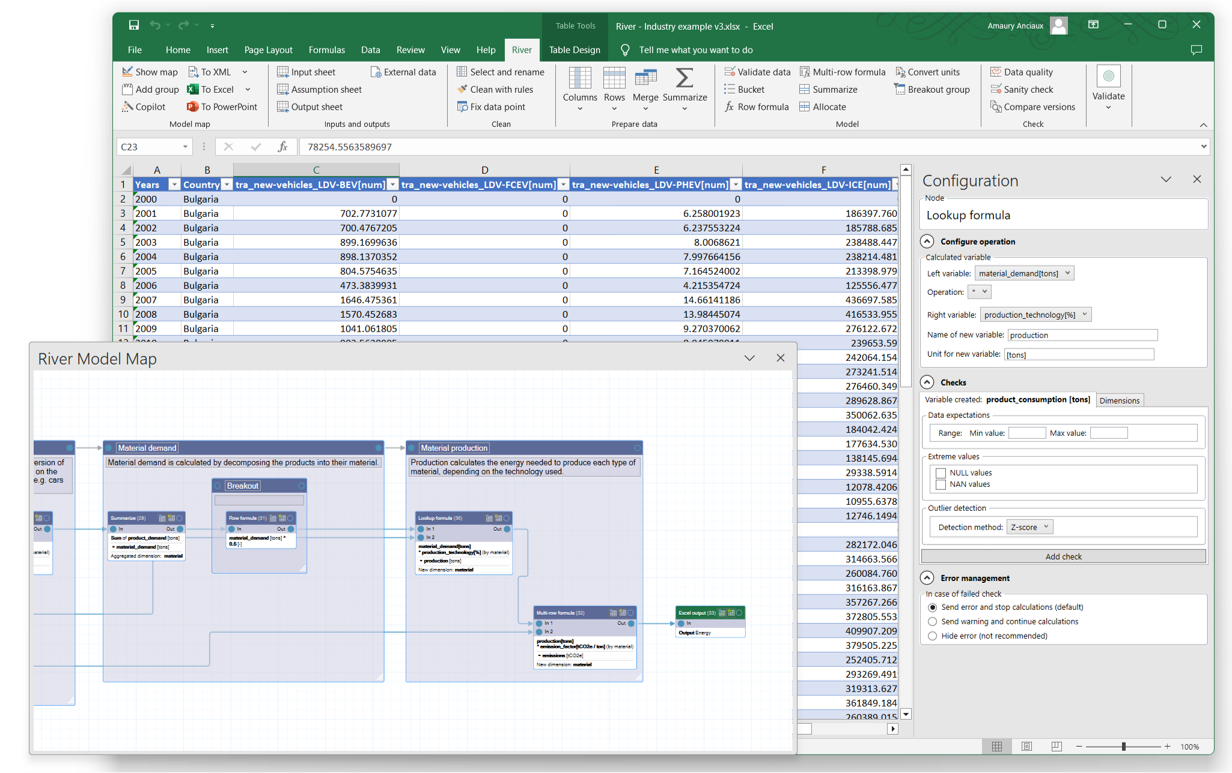This screenshot has width=1232, height=773.
Task: Switch to the Table Design tab
Action: coord(575,49)
